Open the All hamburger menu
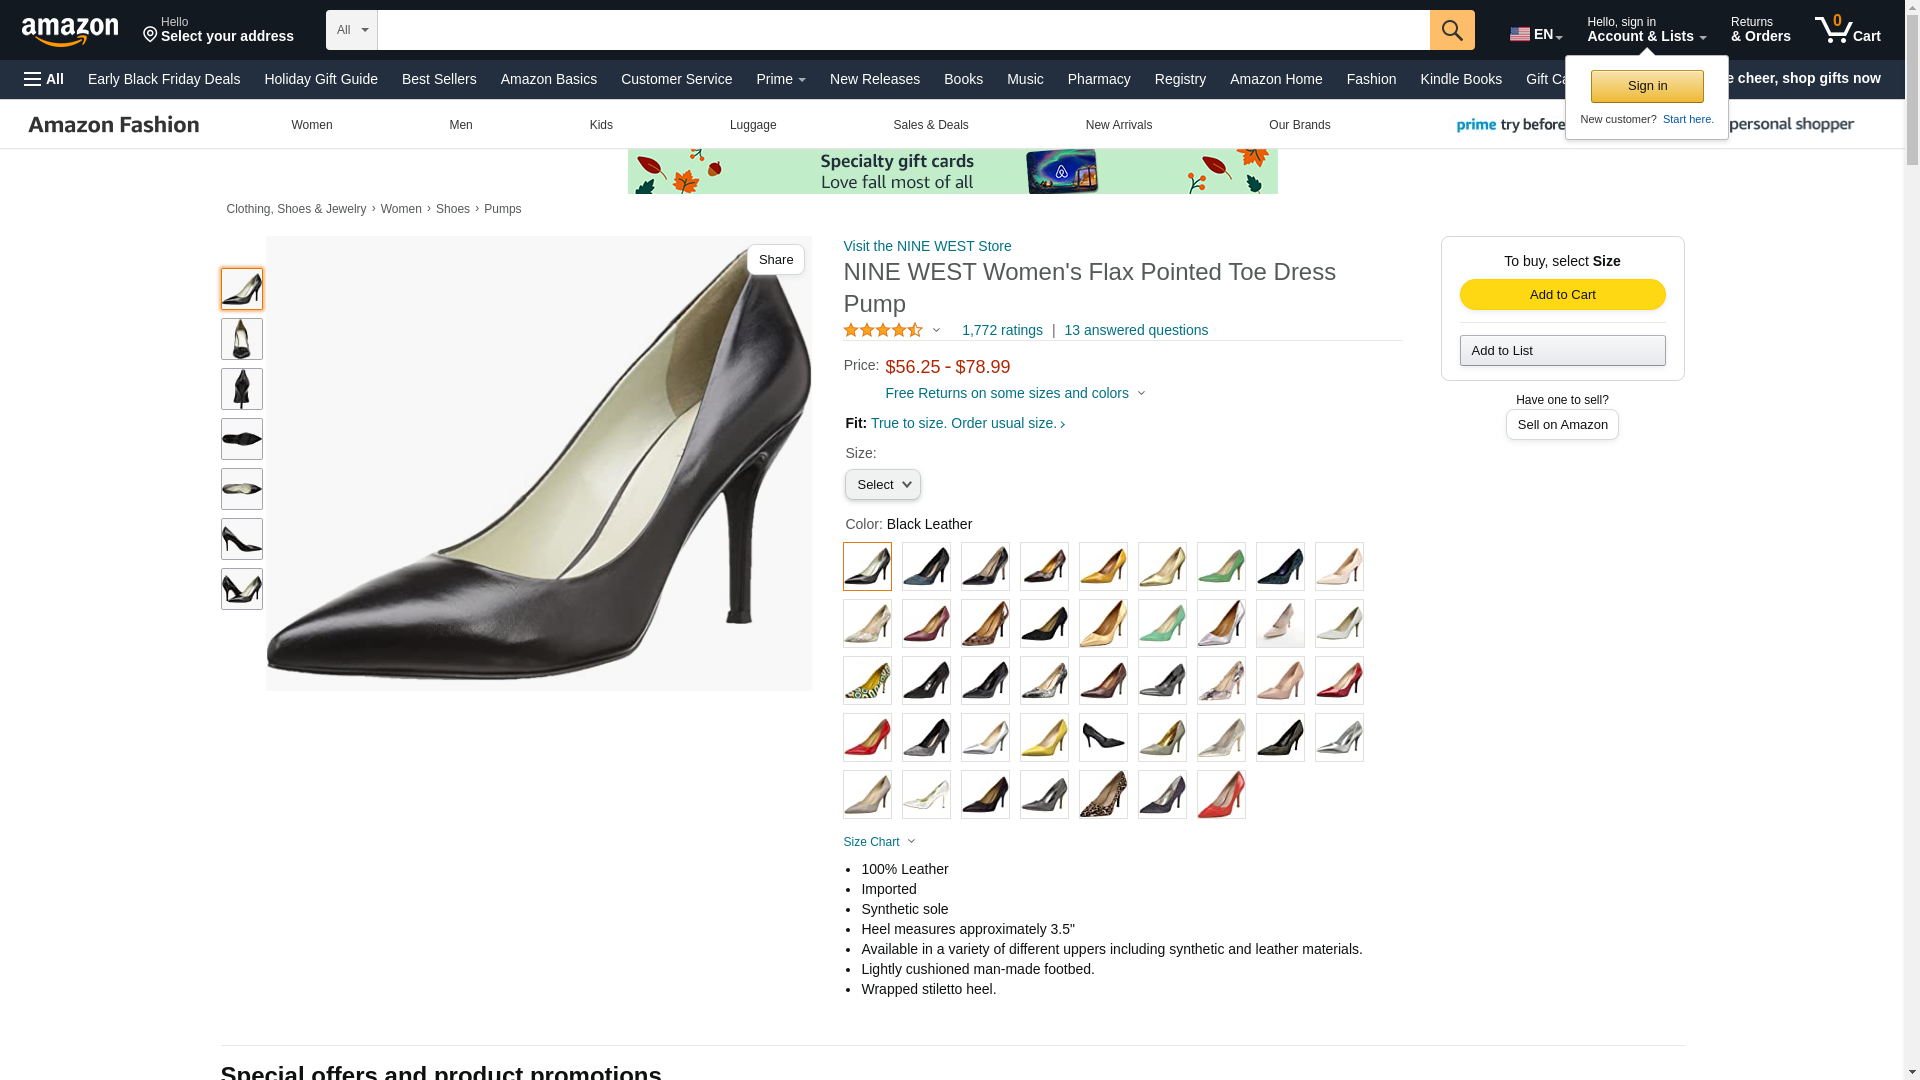 coord(44,79)
